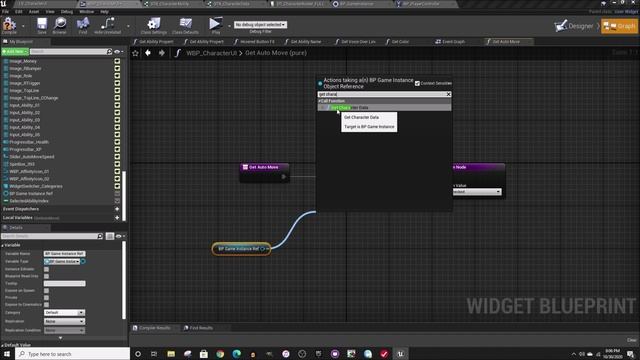640x360 pixels.
Task: Toggle visibility checkbox for Input_Ability_01
Action: tap(117, 105)
